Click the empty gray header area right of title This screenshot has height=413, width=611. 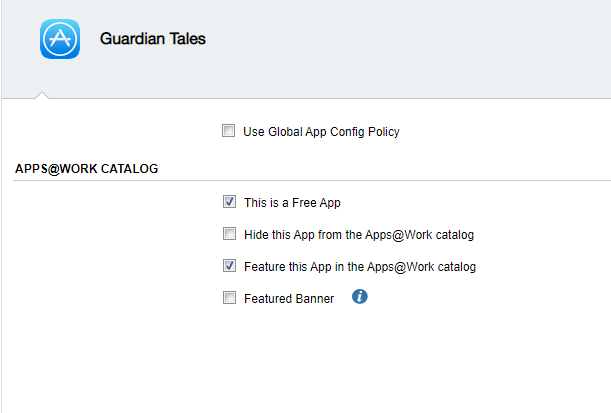pos(420,45)
